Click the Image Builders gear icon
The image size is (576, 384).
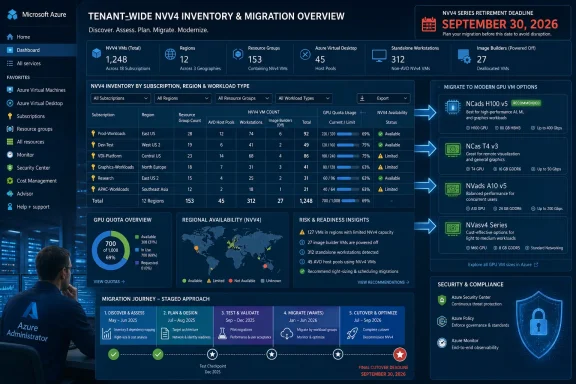[464, 56]
